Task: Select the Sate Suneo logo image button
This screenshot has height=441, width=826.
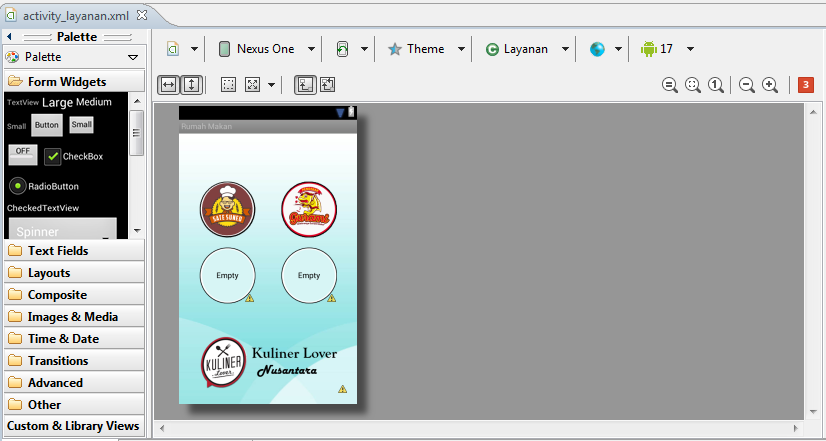Action: 228,209
